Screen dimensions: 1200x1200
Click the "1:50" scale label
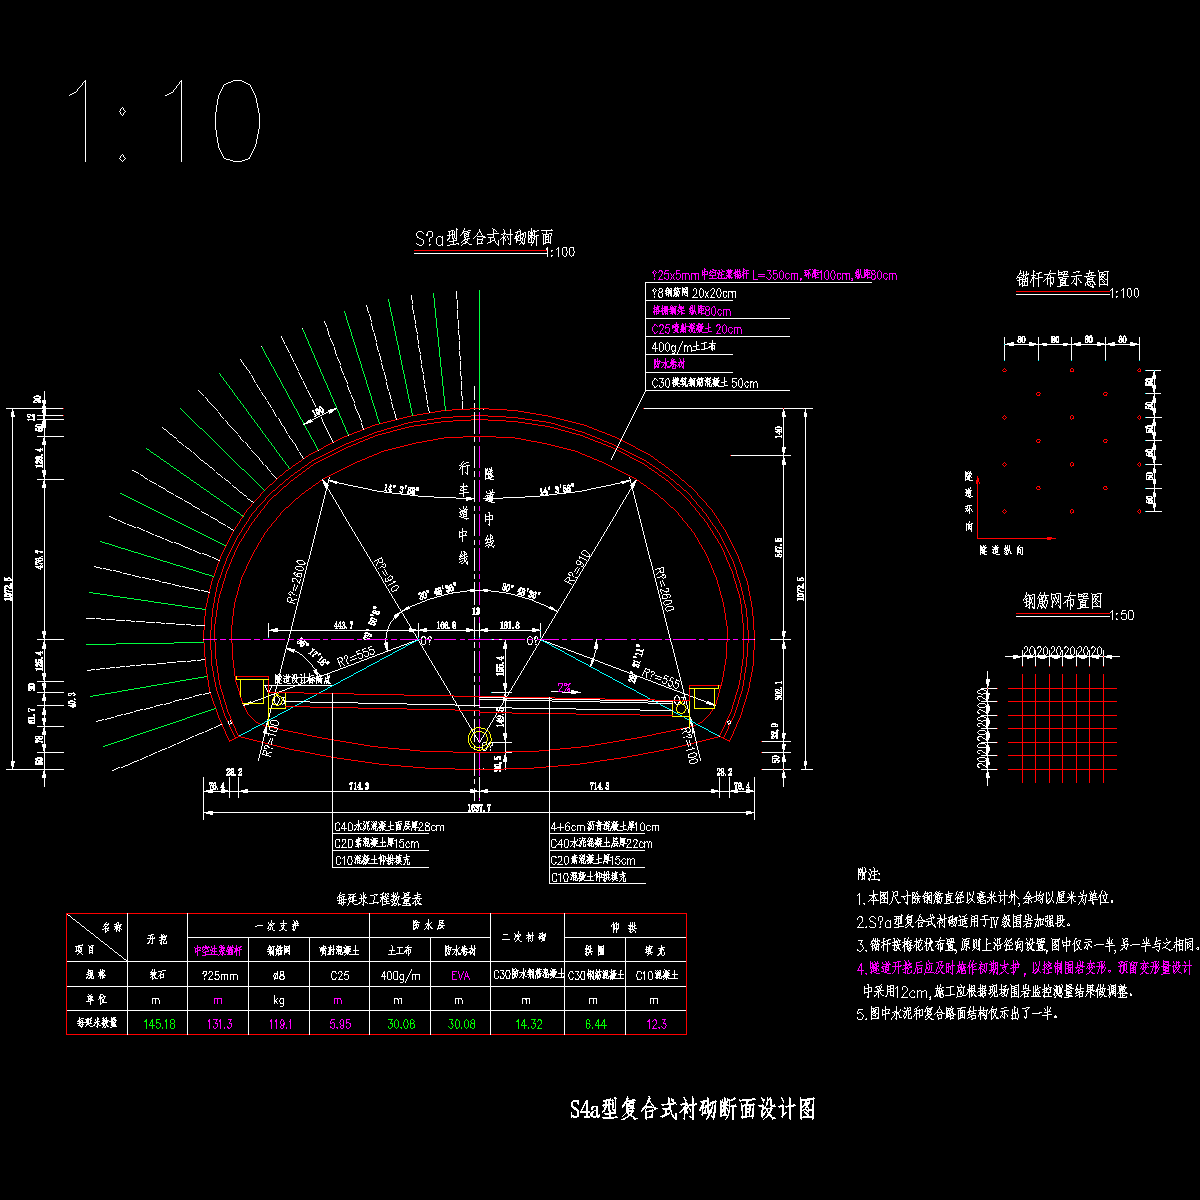click(x=1123, y=616)
